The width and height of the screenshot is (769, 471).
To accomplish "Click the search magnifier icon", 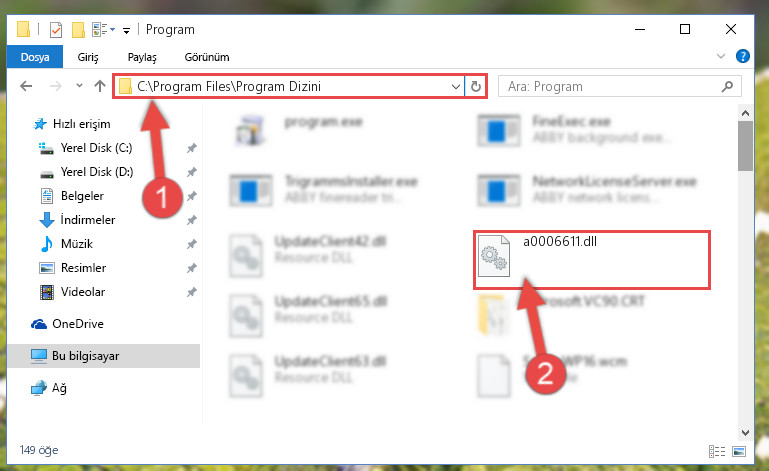I will (x=727, y=87).
